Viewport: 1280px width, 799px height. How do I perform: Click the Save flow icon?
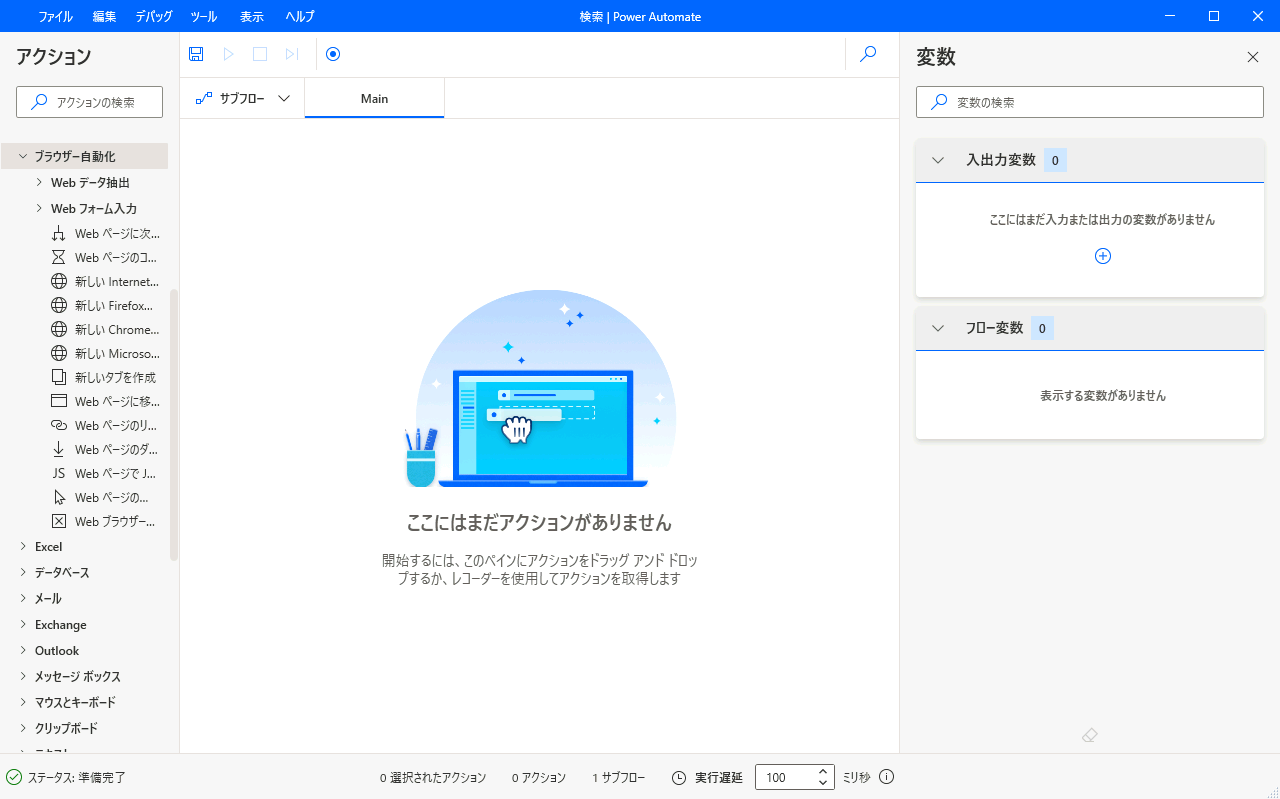[x=196, y=54]
